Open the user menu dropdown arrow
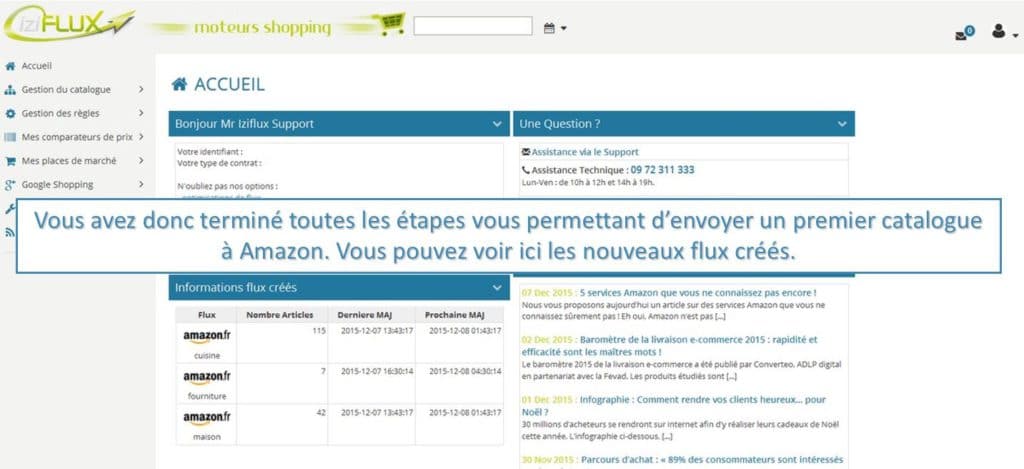 point(1016,35)
